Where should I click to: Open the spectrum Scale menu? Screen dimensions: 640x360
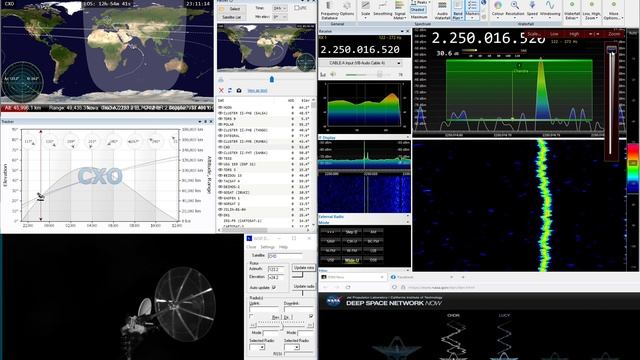[365, 9]
